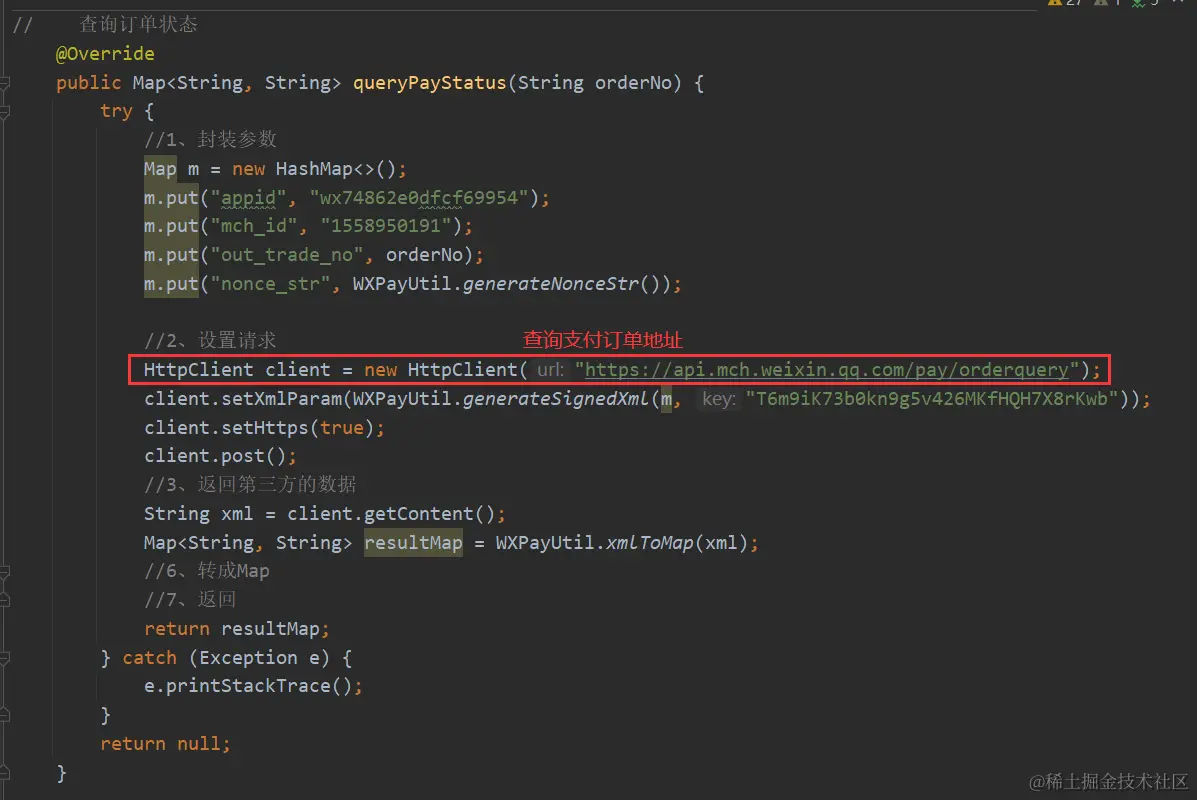Open the api.mch.weixin.qq.com orderquery URL link

click(x=827, y=369)
